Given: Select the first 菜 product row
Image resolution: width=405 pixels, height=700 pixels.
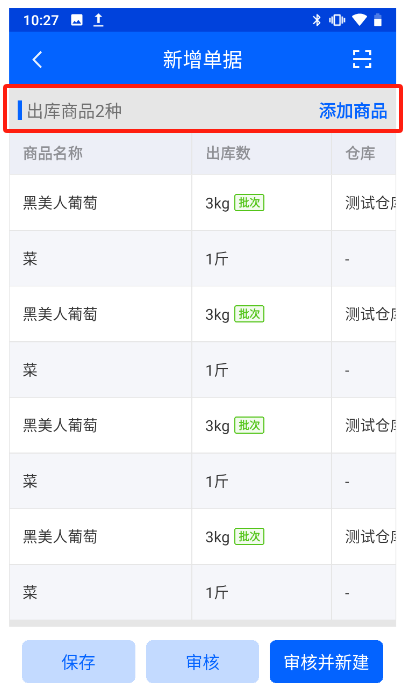Looking at the screenshot, I should [202, 259].
